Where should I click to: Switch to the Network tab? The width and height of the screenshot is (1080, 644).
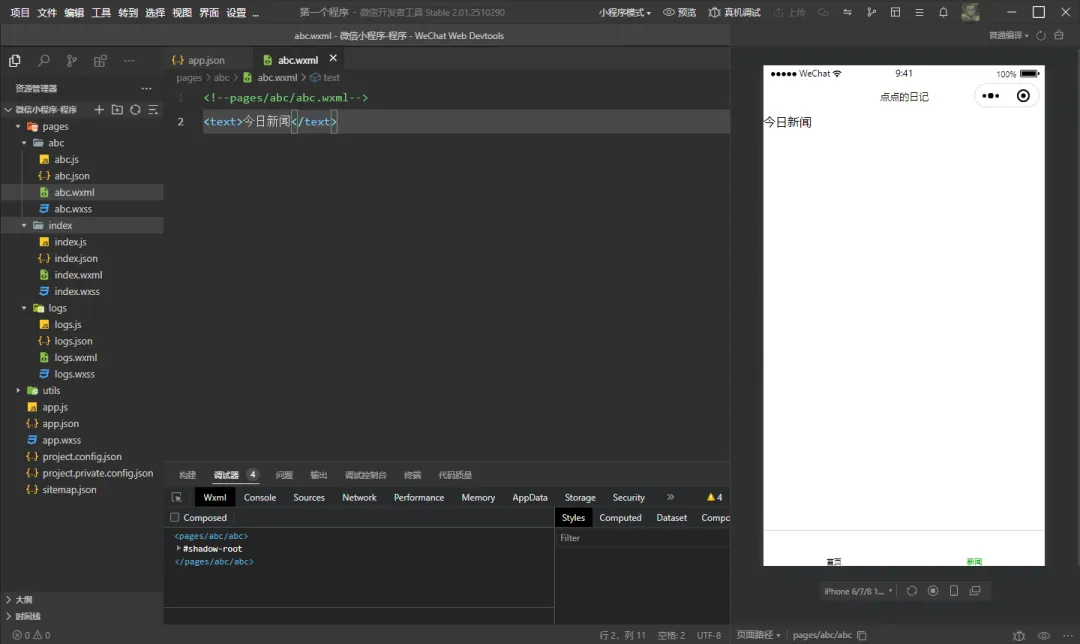[359, 497]
